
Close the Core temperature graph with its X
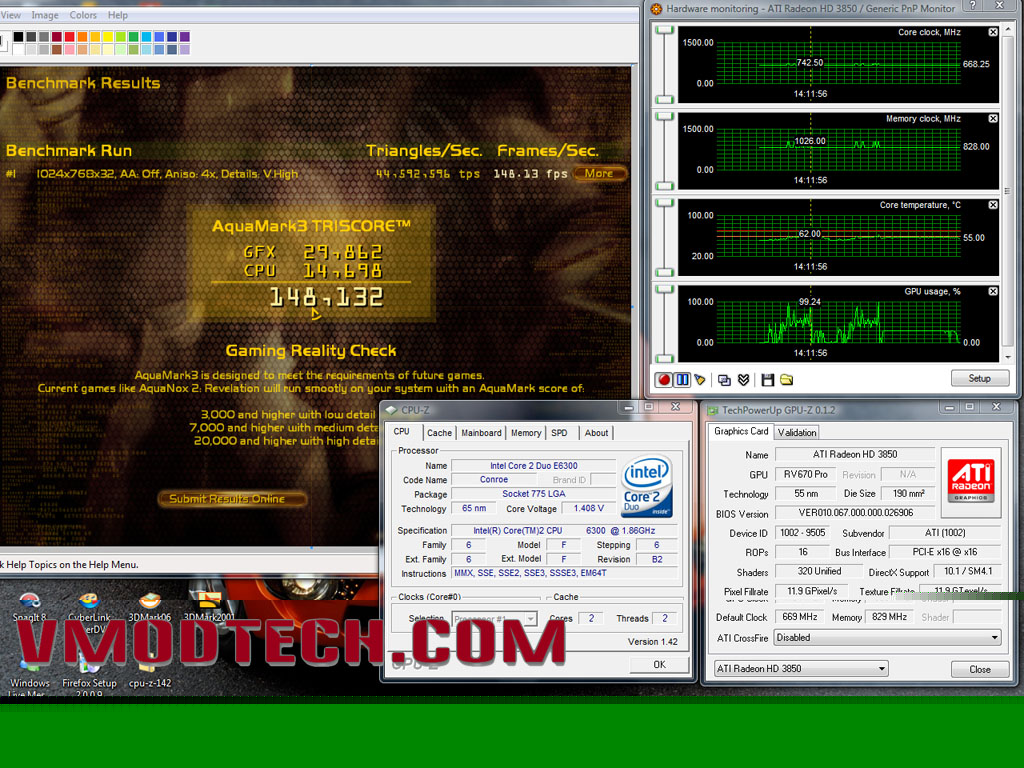coord(993,205)
